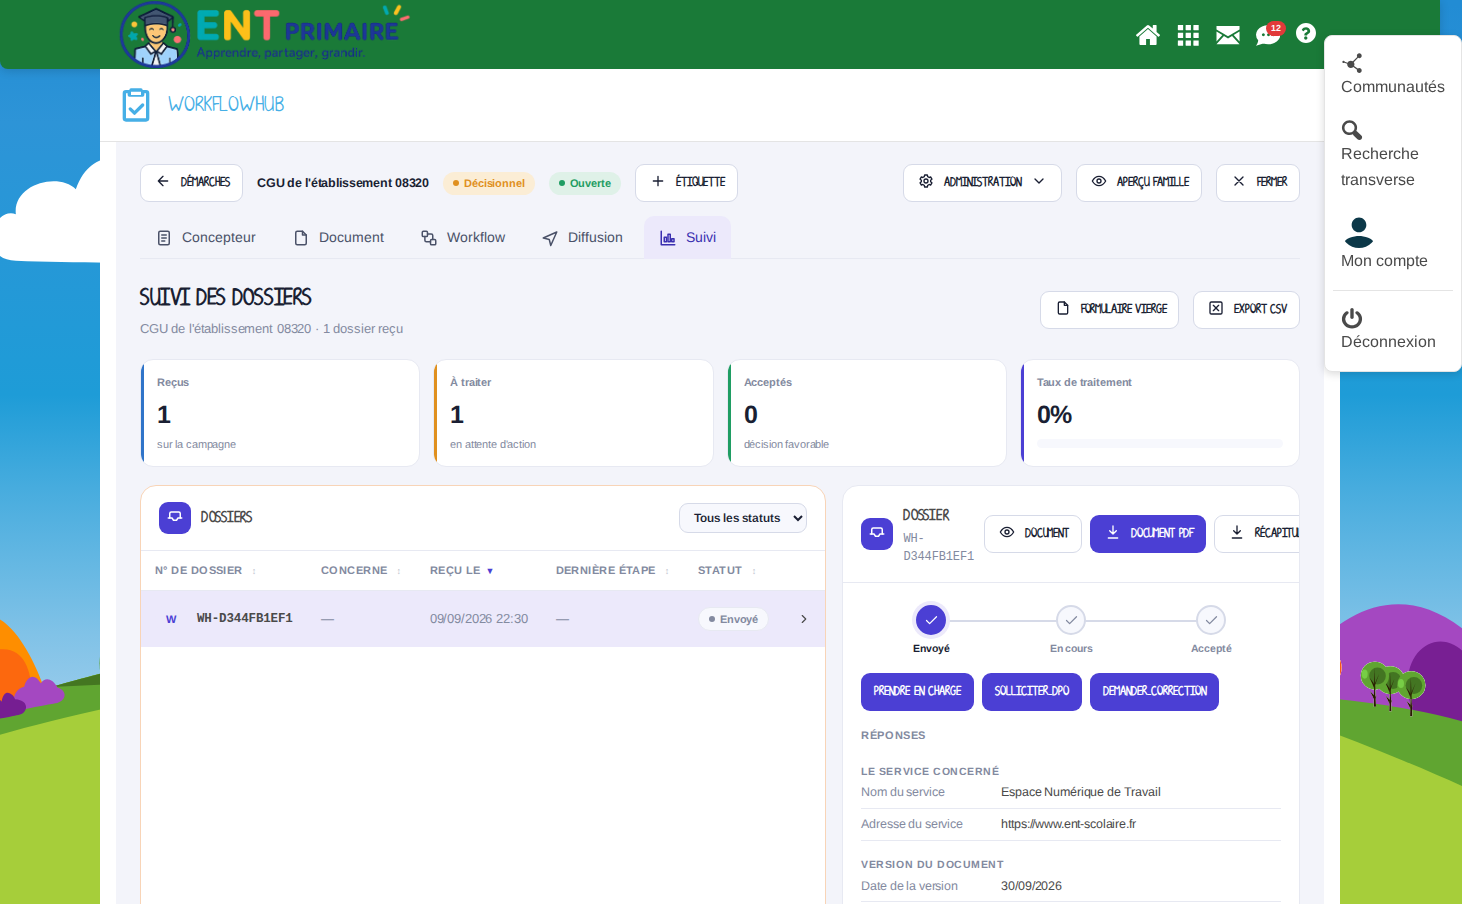Click the https://www.ent-scolaire.fr address value
The height and width of the screenshot is (904, 1462).
[1068, 824]
